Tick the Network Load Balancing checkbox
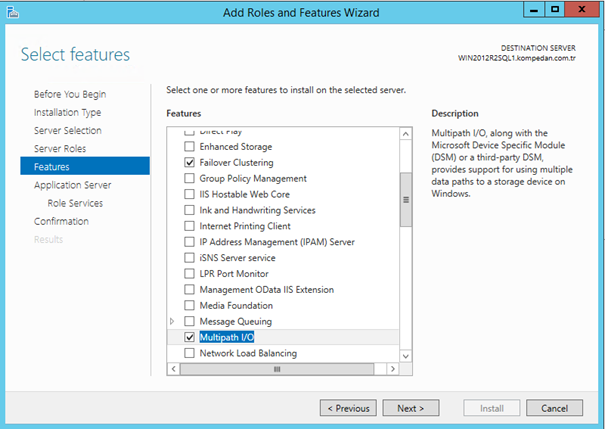 click(x=190, y=354)
